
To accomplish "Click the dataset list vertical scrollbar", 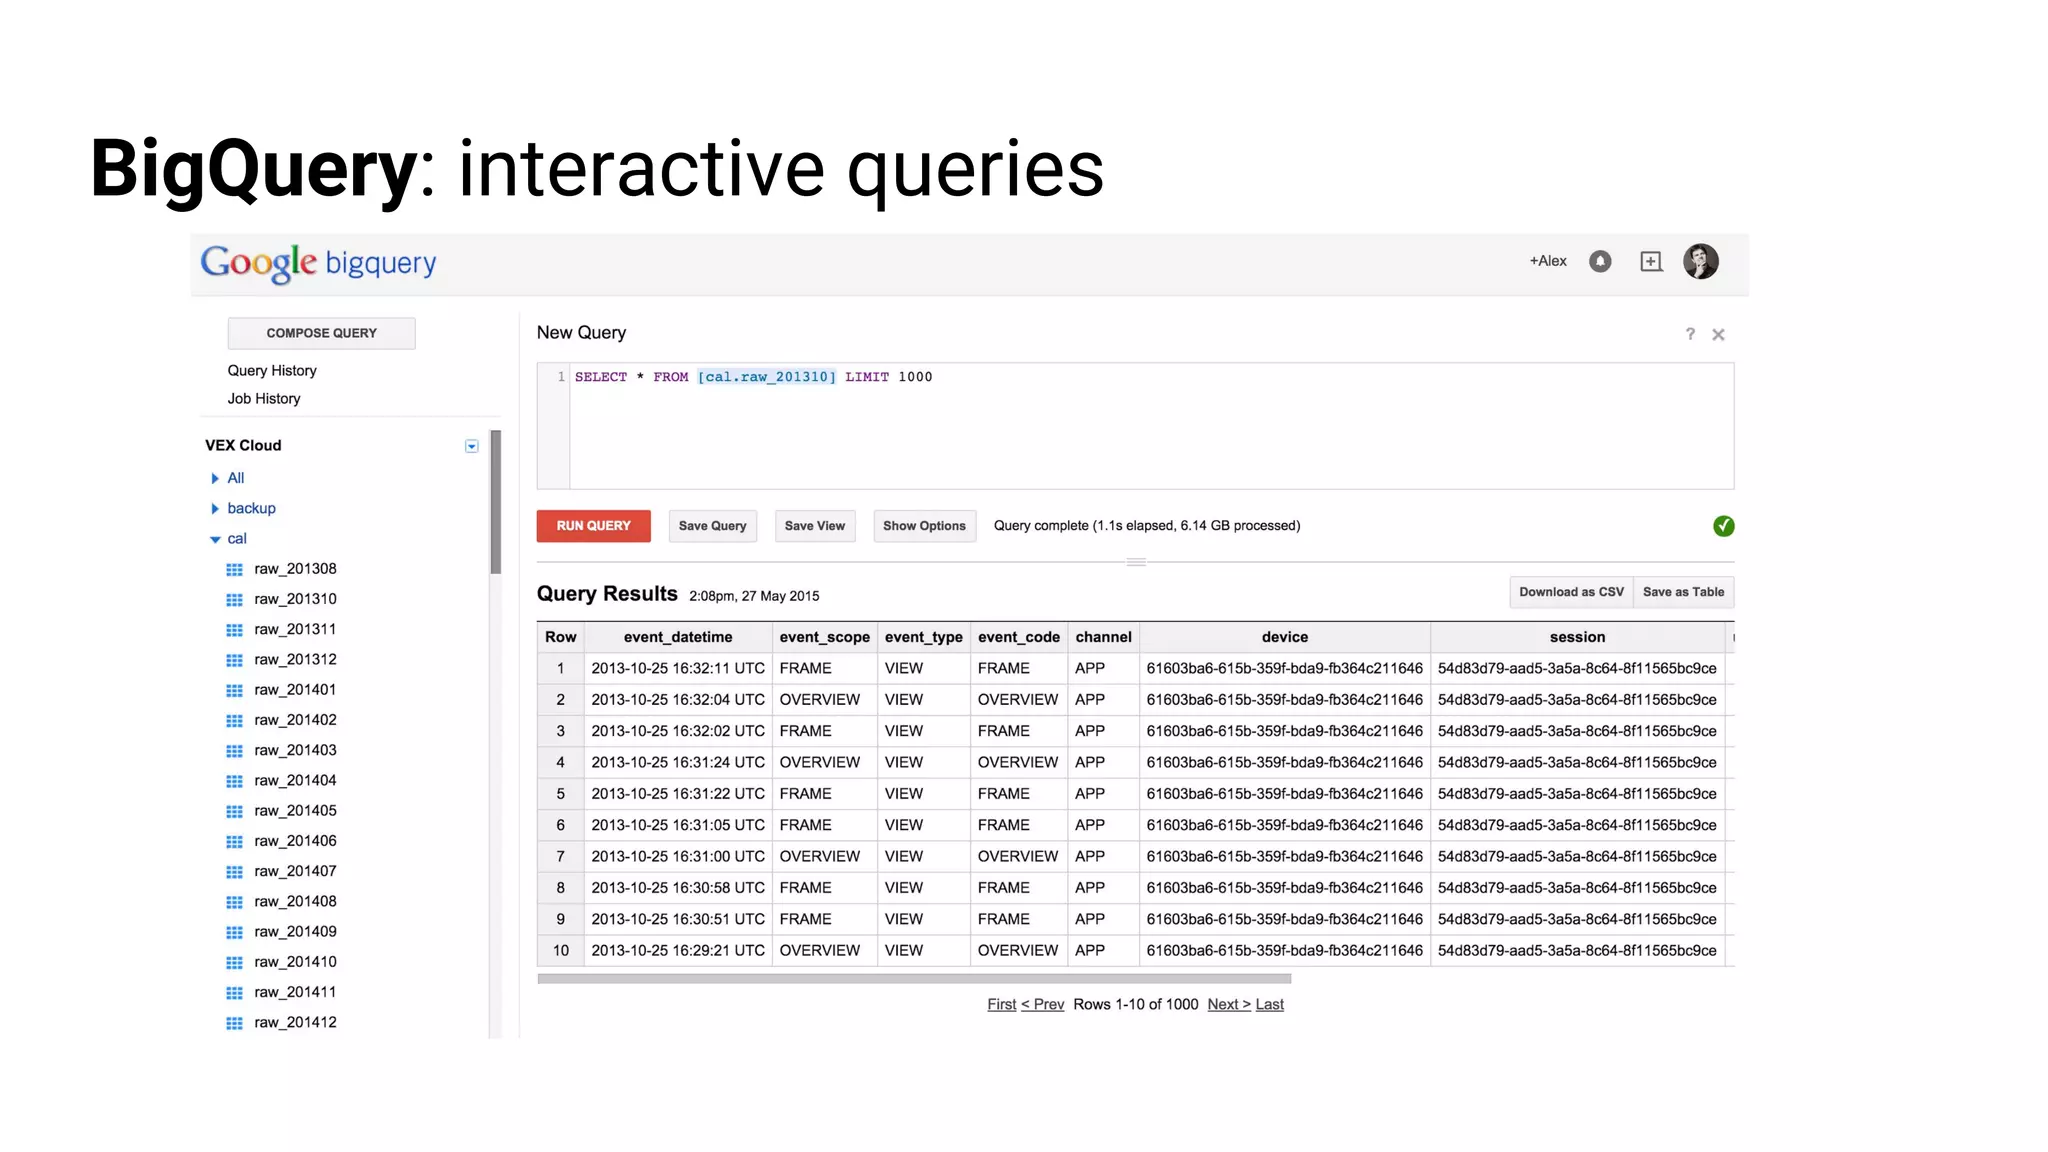I will click(x=495, y=502).
